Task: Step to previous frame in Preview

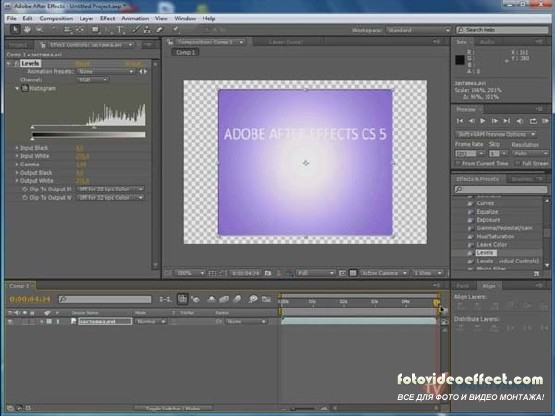Action: click(471, 121)
